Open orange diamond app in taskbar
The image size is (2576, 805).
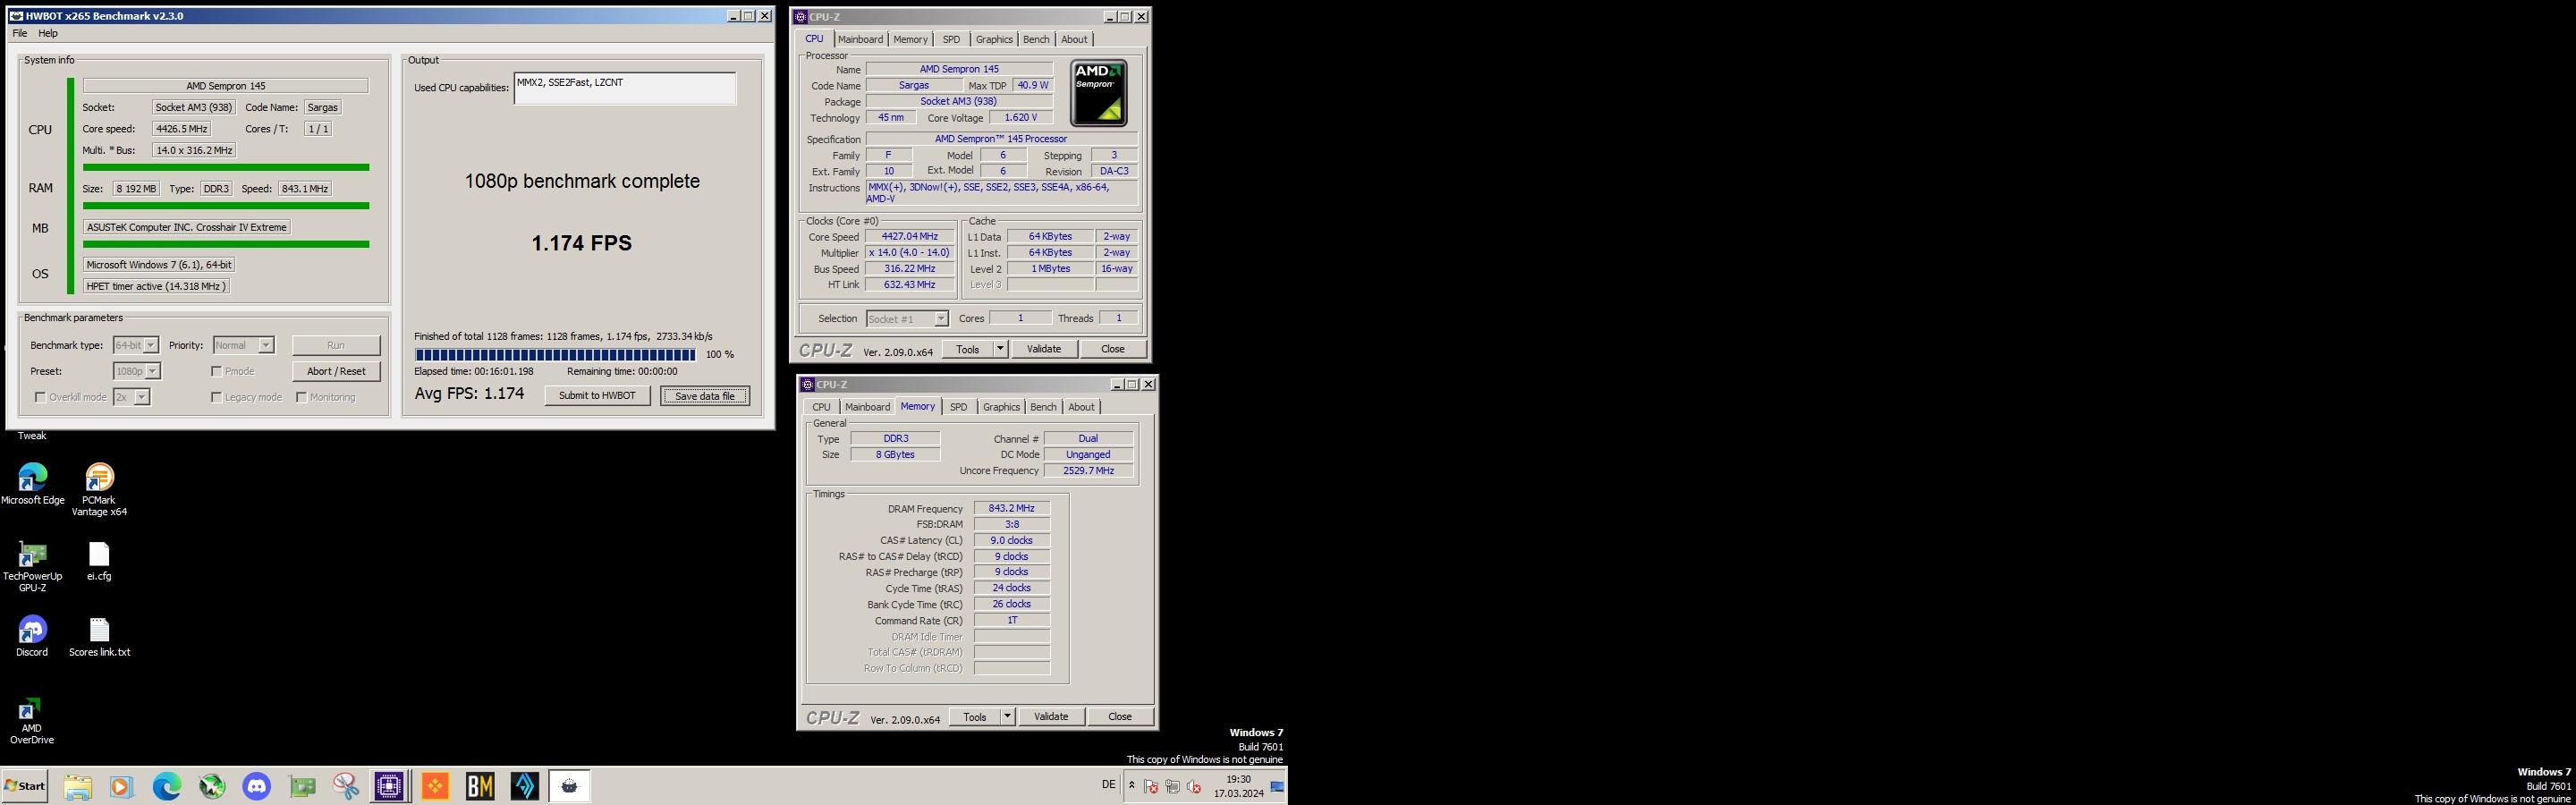tap(435, 786)
